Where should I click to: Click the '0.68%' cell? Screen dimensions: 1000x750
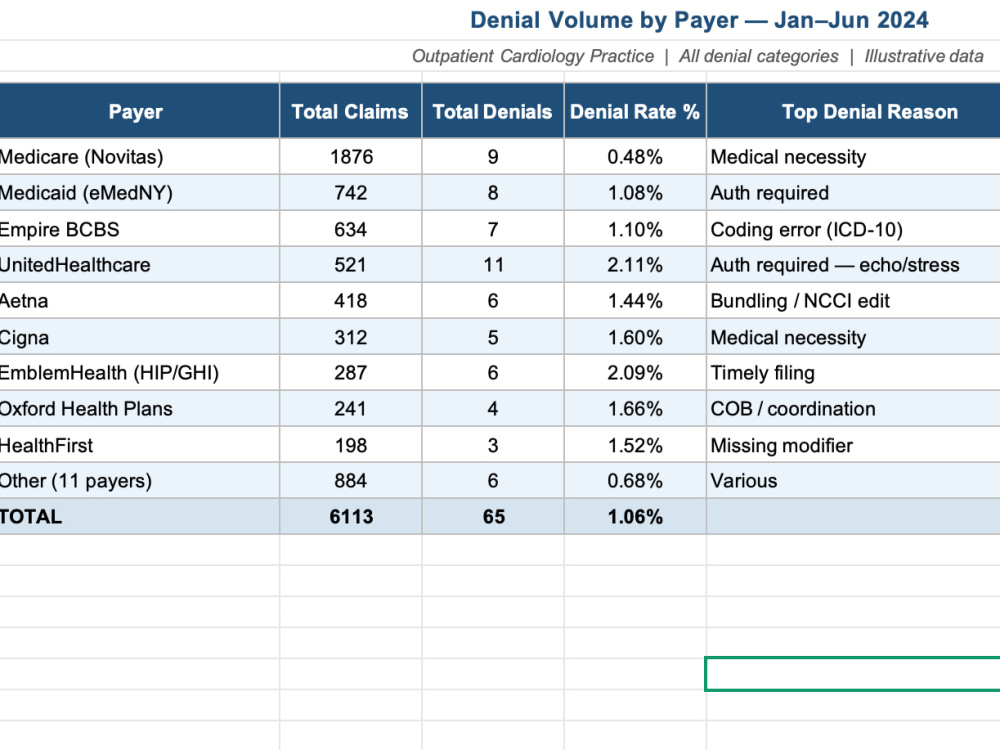point(635,480)
